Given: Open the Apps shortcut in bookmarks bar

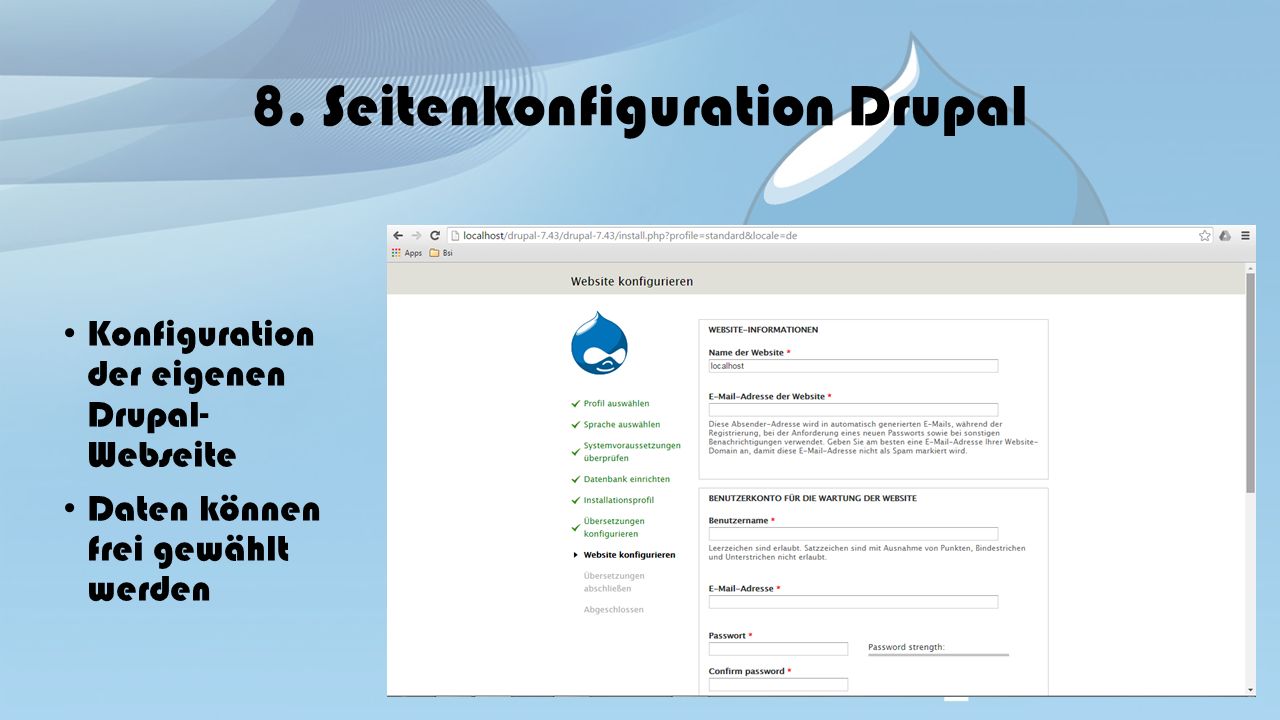Looking at the screenshot, I should coord(407,253).
